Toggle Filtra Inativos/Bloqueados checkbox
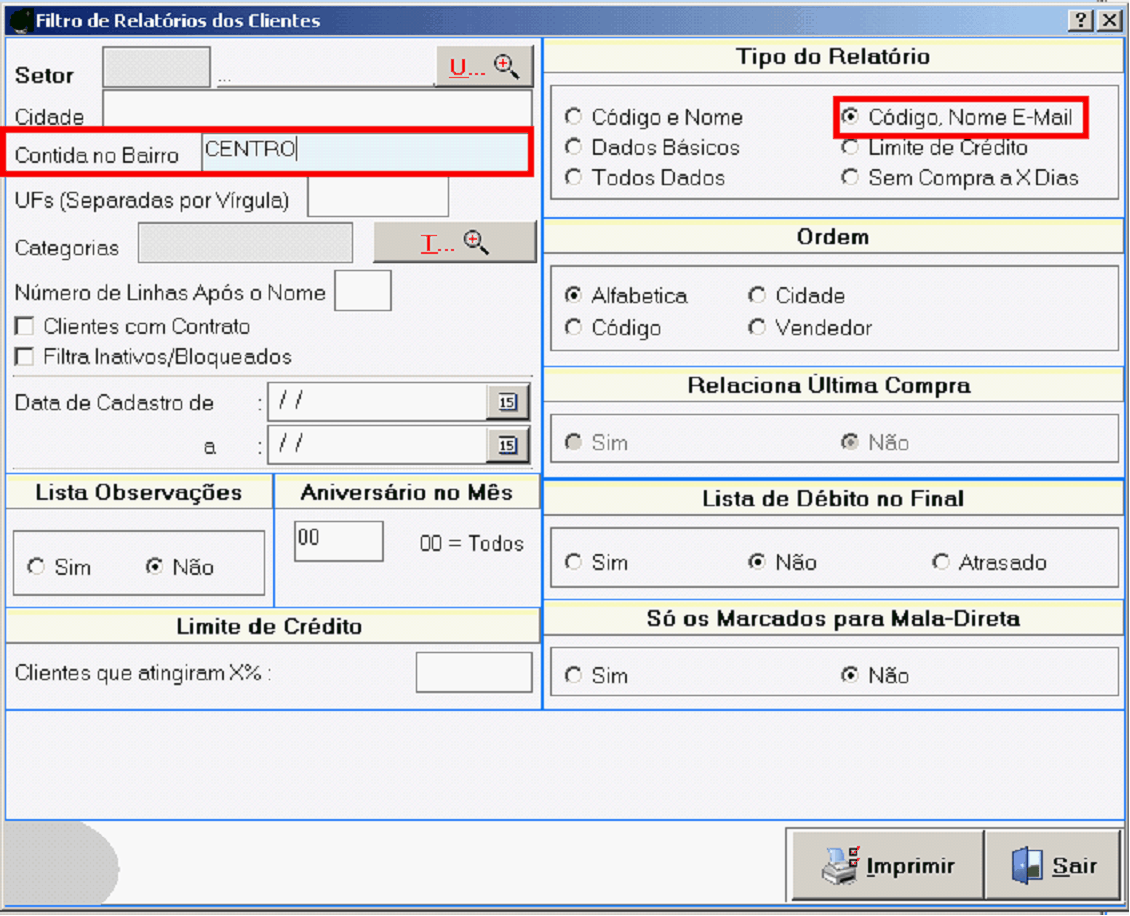 point(25,357)
